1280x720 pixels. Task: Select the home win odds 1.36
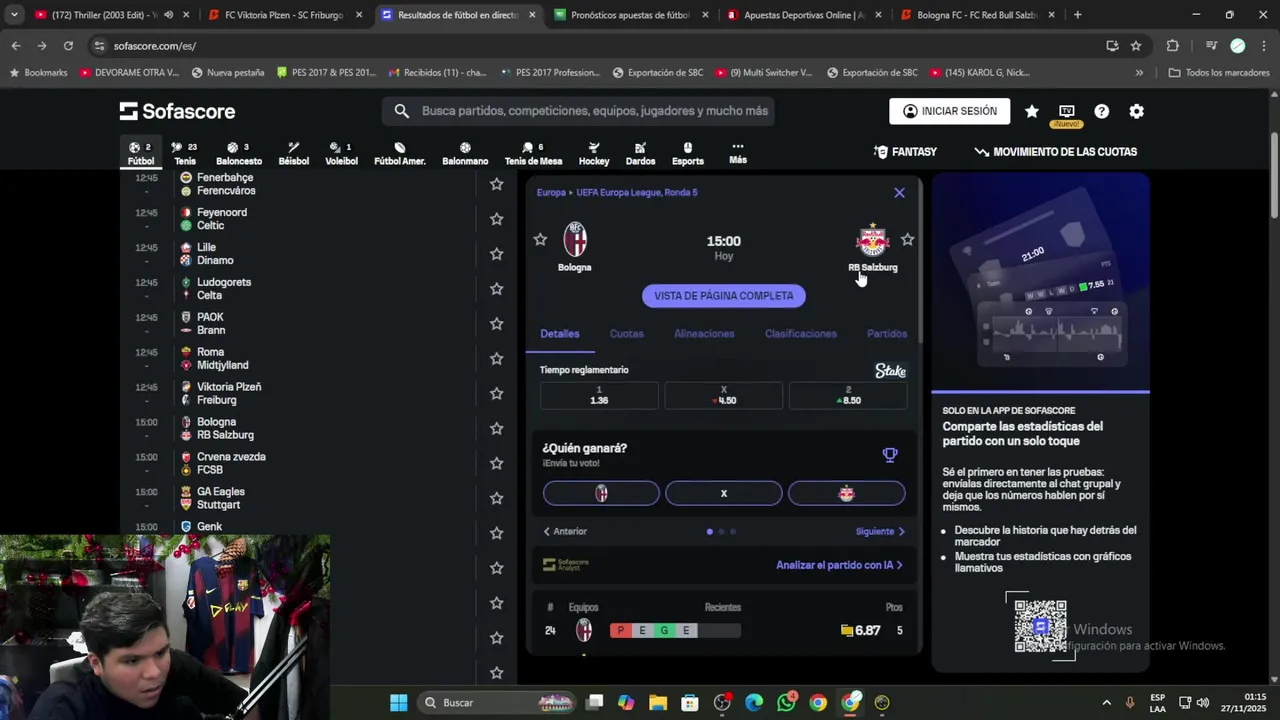(599, 395)
